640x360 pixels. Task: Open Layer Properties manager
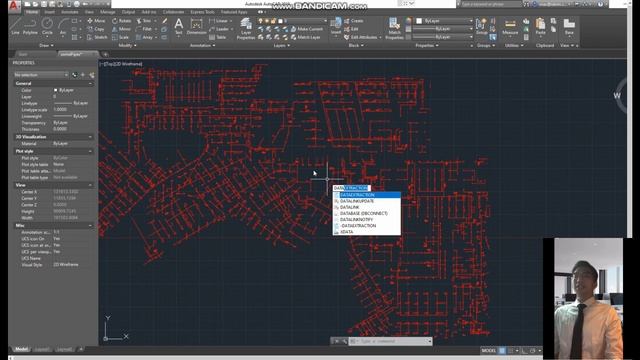[246, 28]
